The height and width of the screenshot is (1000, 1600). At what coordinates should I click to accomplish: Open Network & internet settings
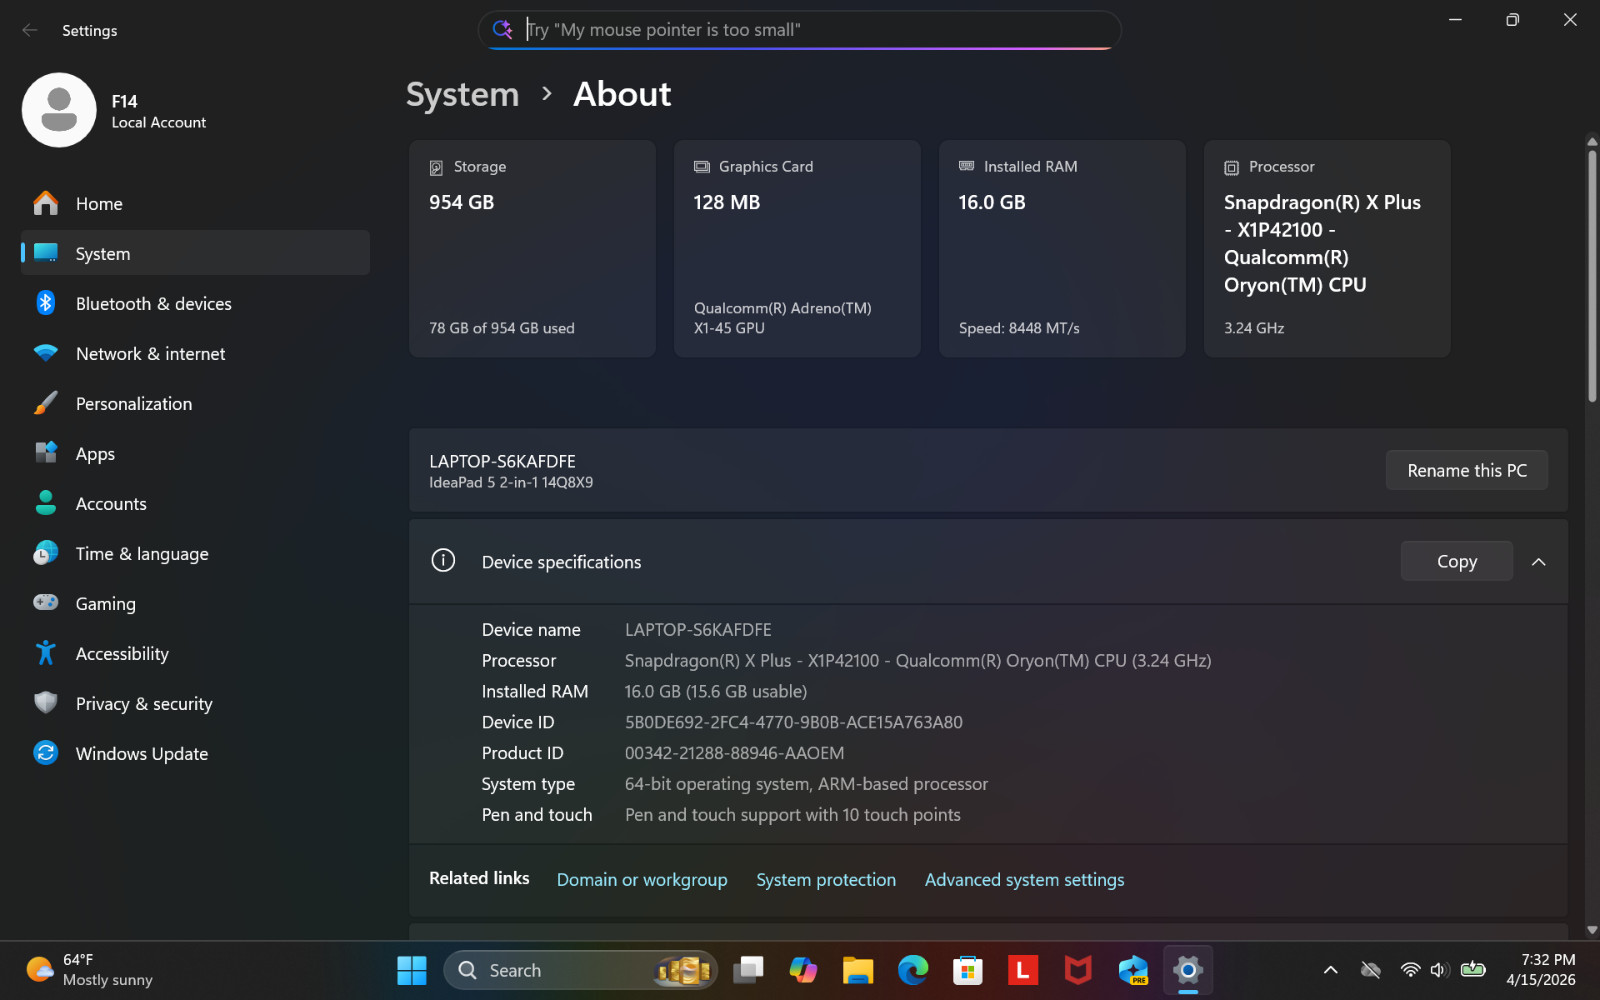tap(195, 353)
